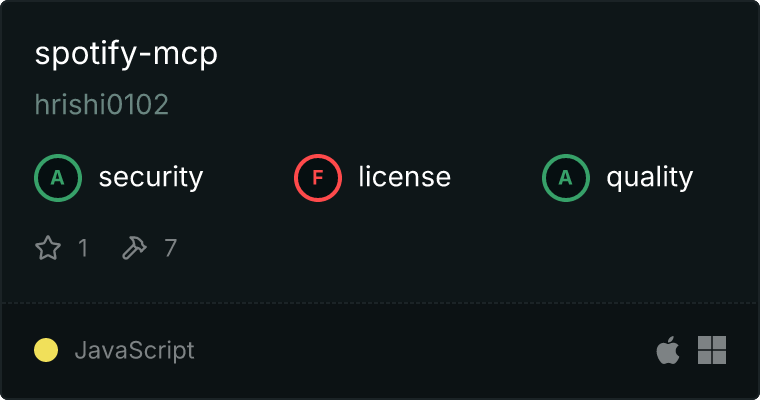Visit author hrishi0102's profile
760x400 pixels.
pyautogui.click(x=102, y=104)
